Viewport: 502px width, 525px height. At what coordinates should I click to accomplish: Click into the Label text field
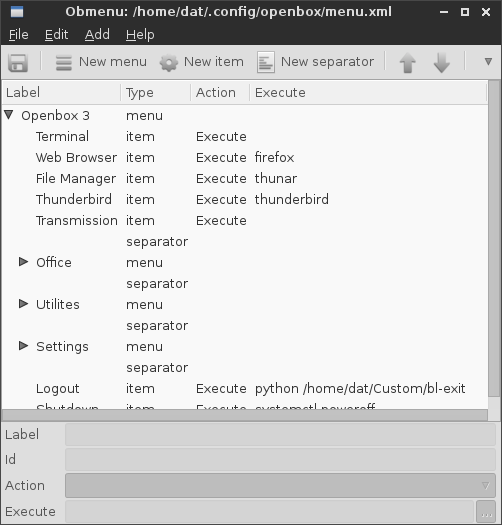click(x=280, y=435)
